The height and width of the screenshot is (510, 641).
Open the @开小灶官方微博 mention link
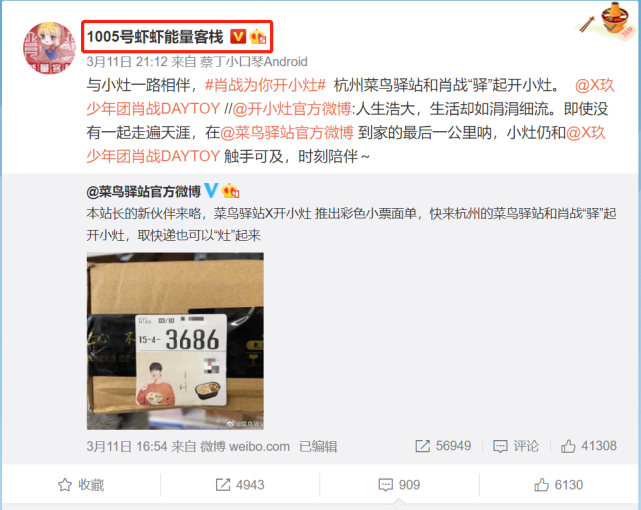(x=292, y=109)
